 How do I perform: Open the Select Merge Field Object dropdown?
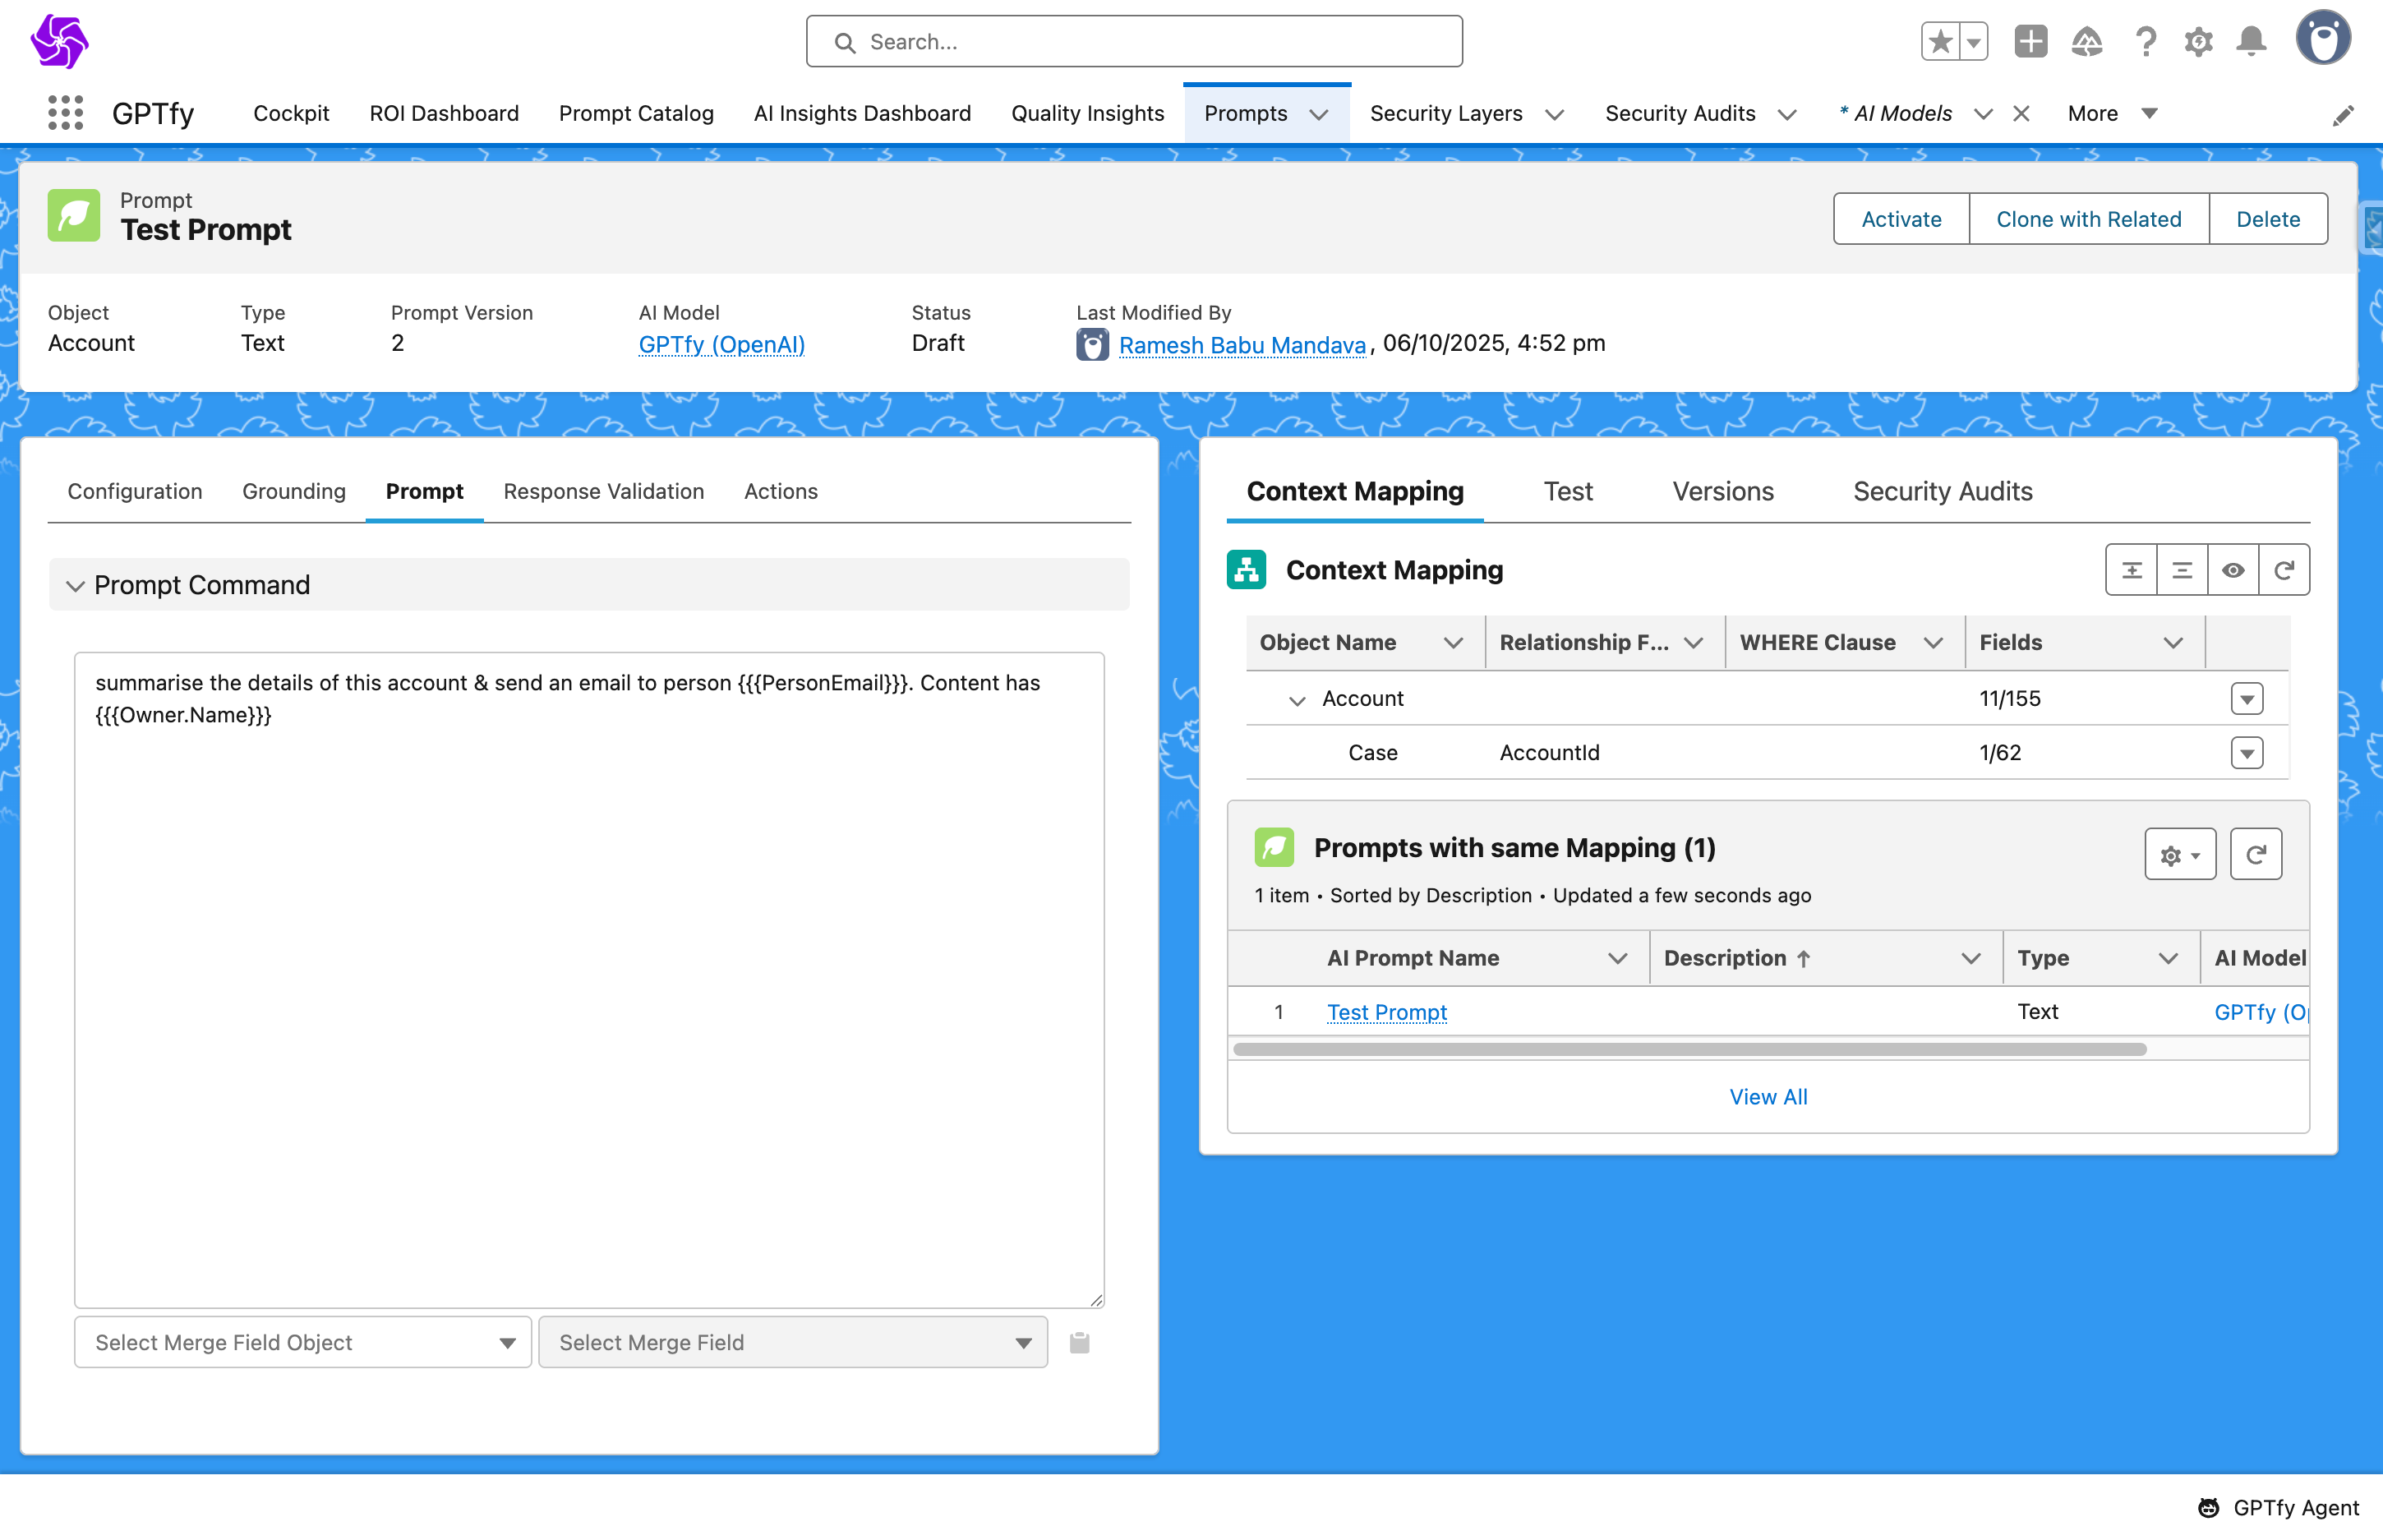point(303,1343)
